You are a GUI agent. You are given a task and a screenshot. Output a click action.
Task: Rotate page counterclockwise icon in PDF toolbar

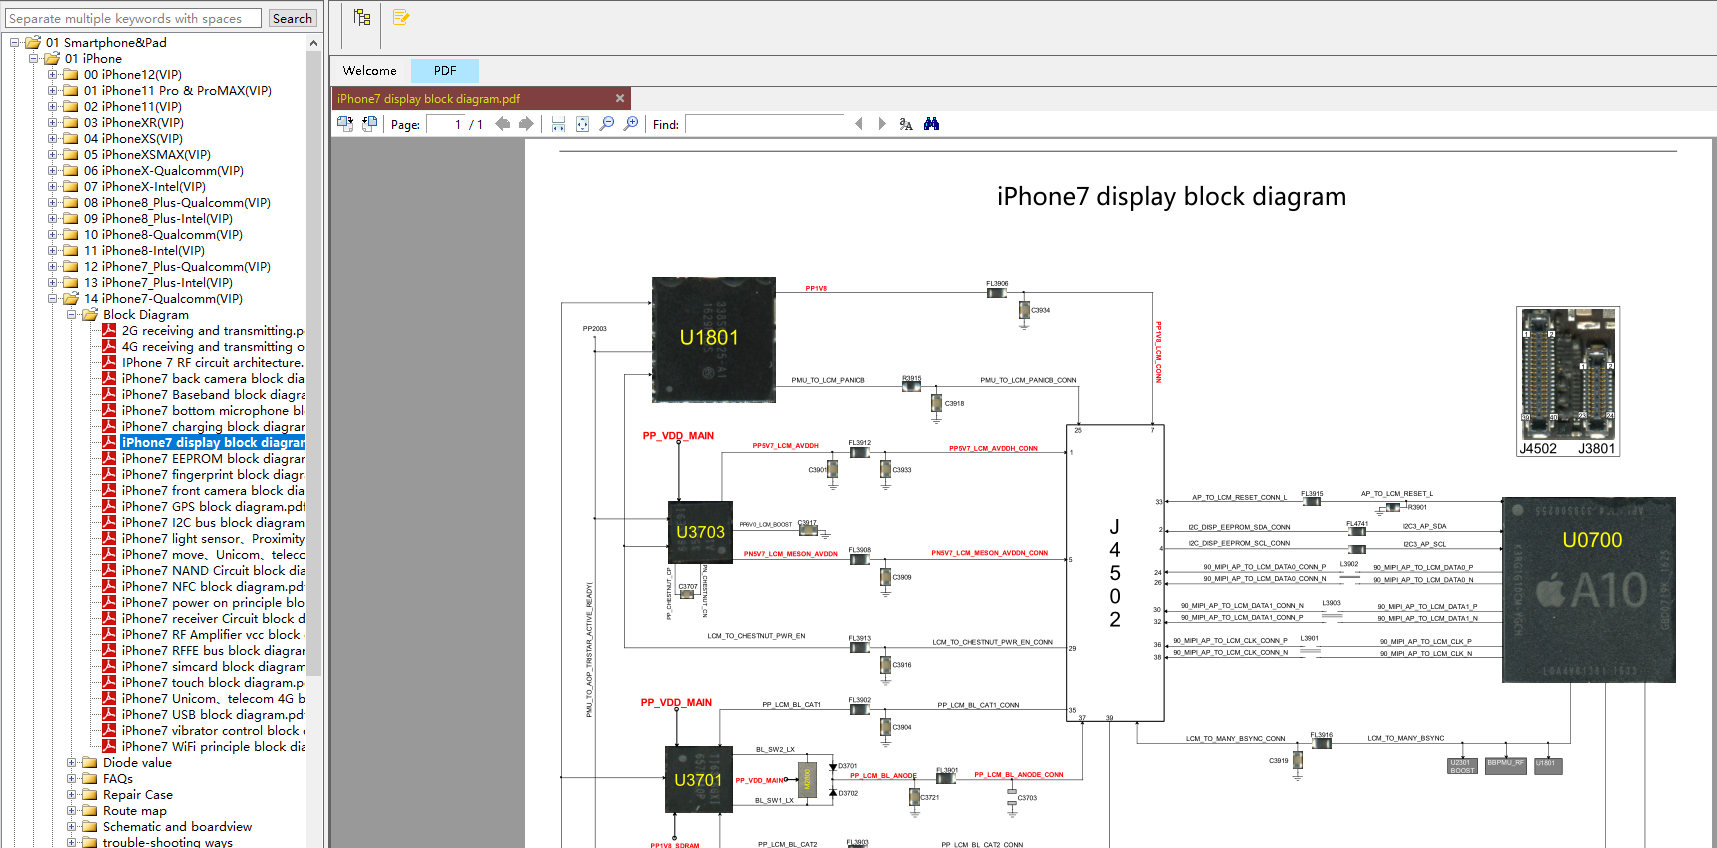(369, 124)
